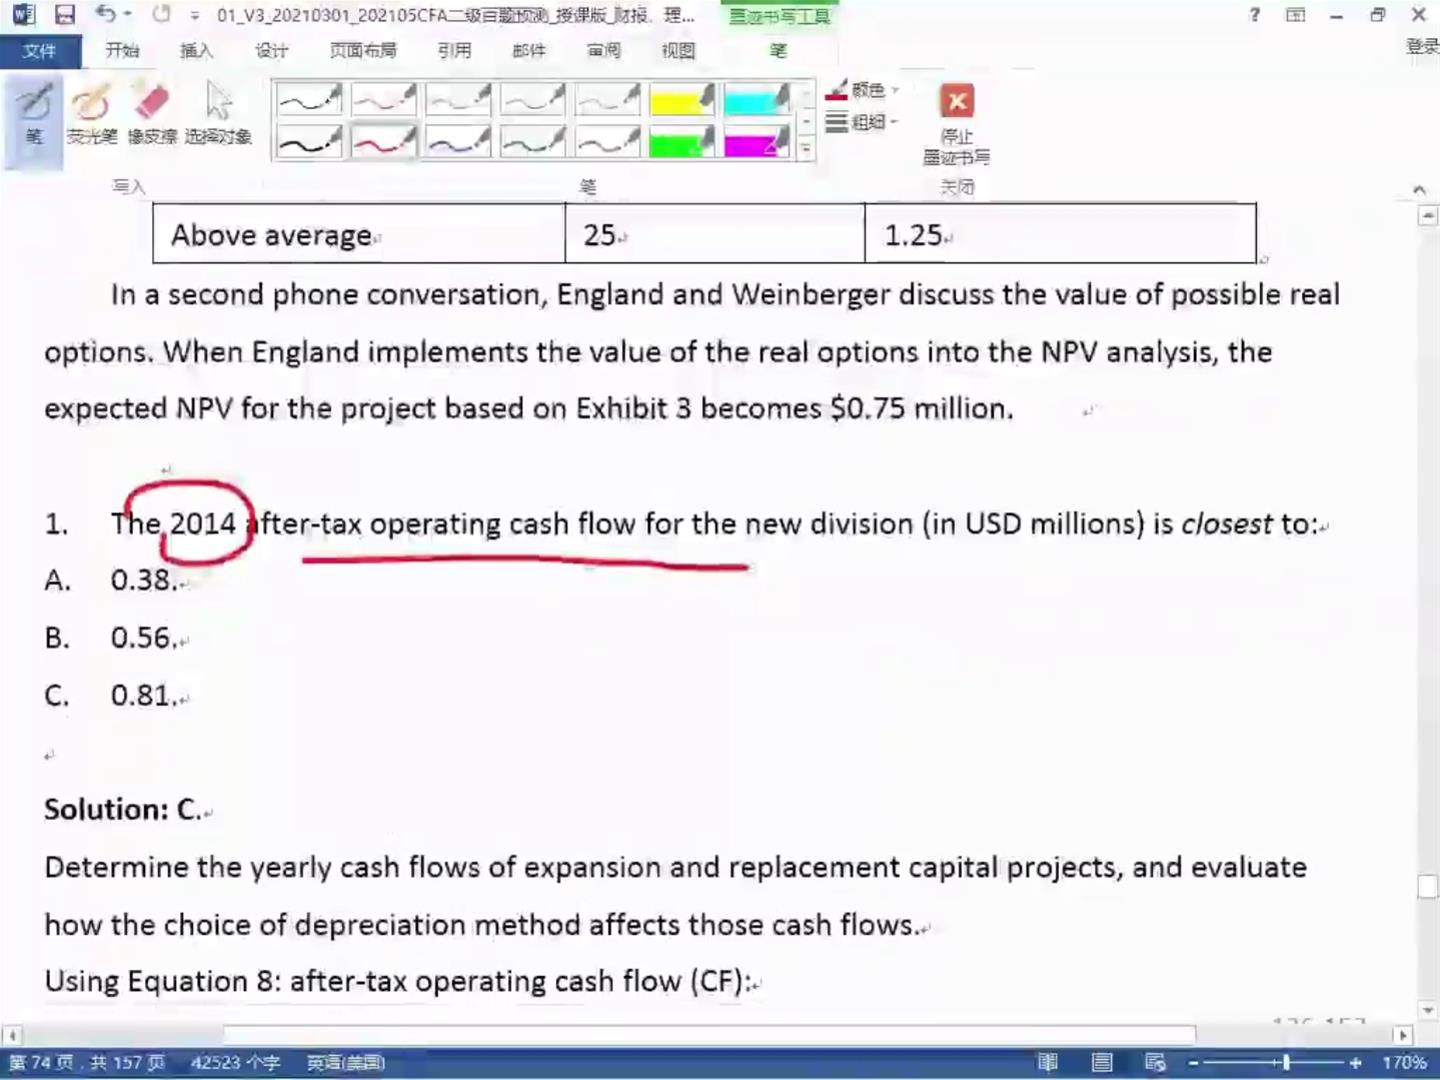1440x1080 pixels.
Task: Open the 粗细 pen thickness dropdown
Action: [862, 122]
